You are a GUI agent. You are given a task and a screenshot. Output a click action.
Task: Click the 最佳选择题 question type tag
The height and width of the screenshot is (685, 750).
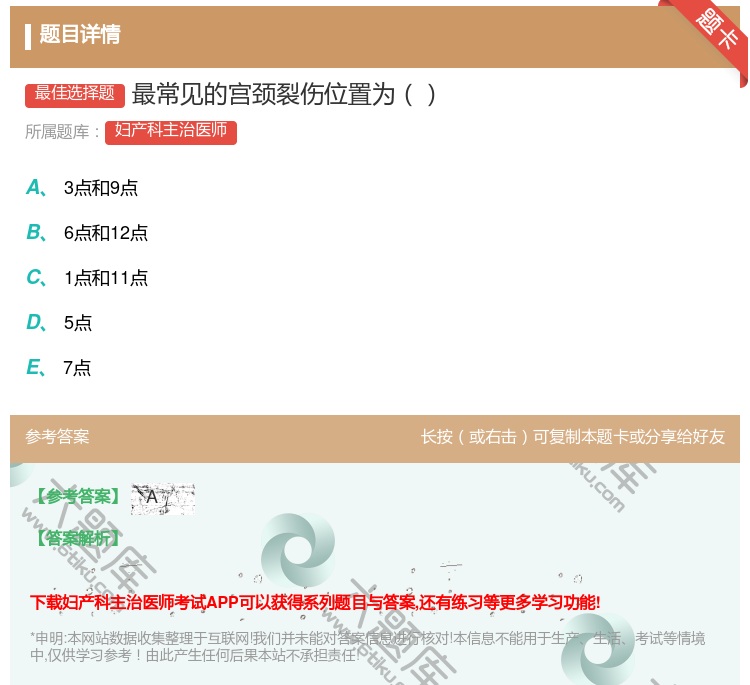coord(75,95)
